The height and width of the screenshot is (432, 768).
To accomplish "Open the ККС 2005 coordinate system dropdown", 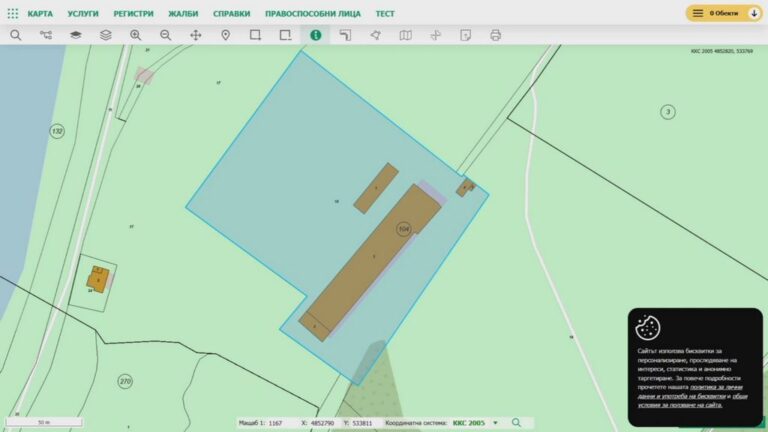I will (x=475, y=423).
